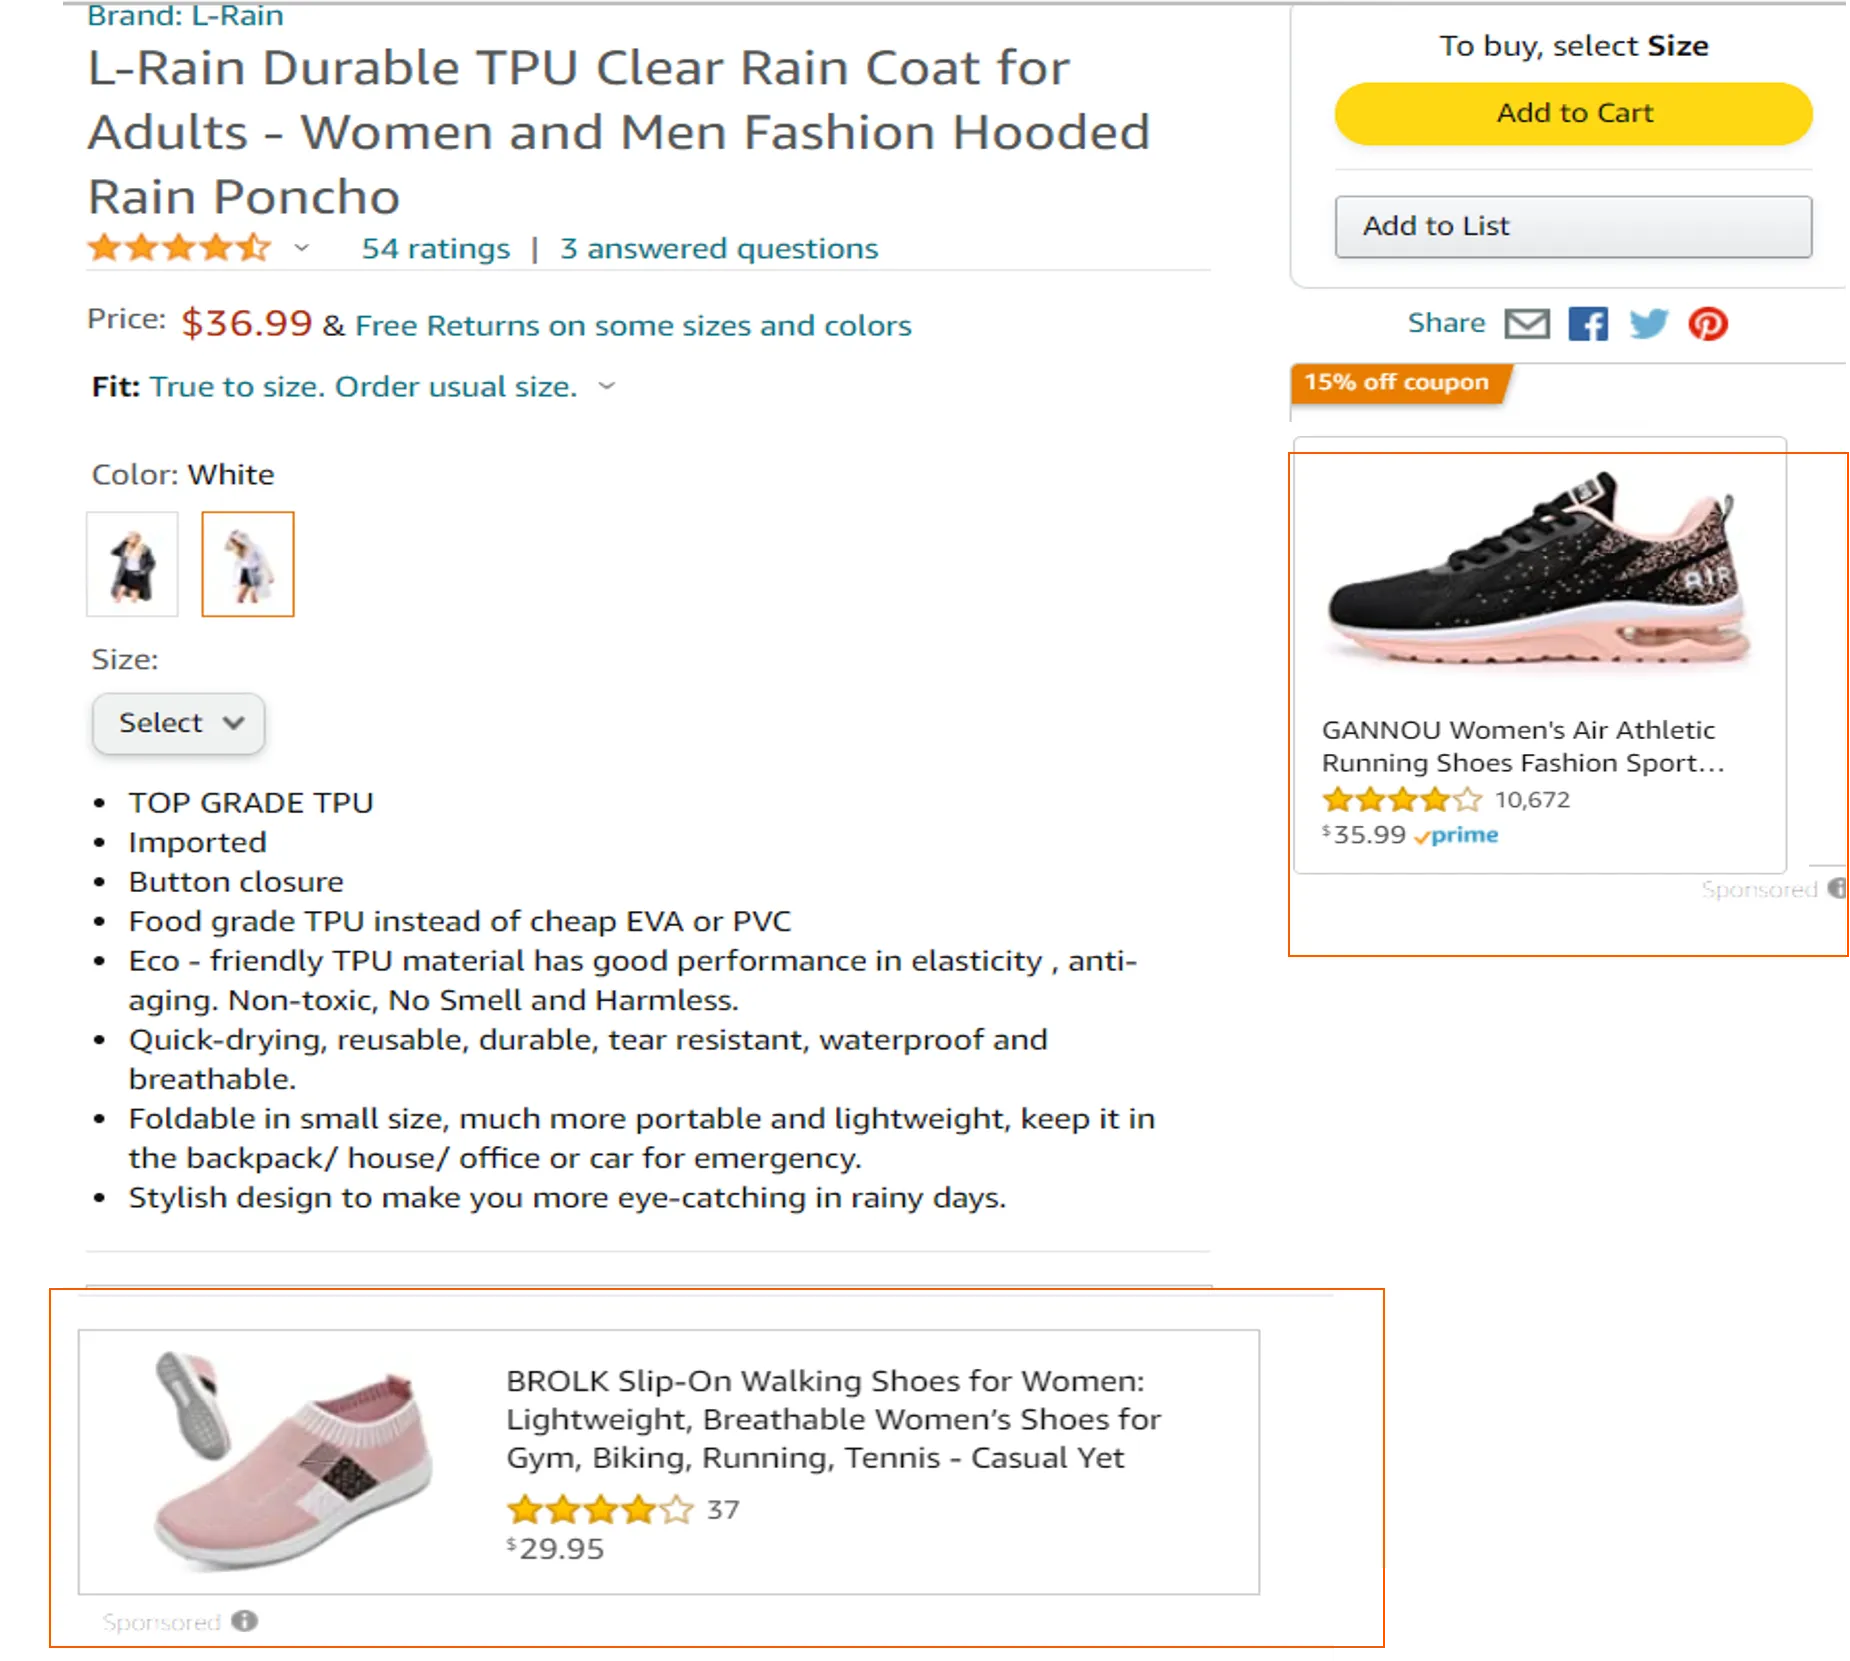Image resolution: width=1850 pixels, height=1661 pixels.
Task: Click info icon beside GANNOU ad Sponsored label
Action: (1837, 888)
